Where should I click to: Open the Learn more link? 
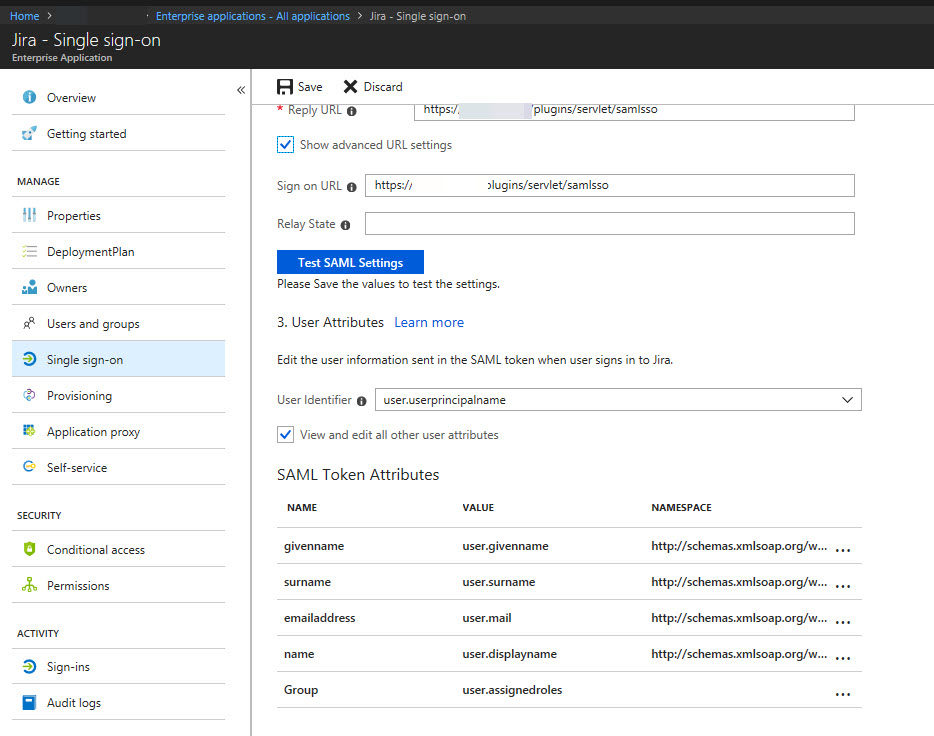tap(429, 322)
